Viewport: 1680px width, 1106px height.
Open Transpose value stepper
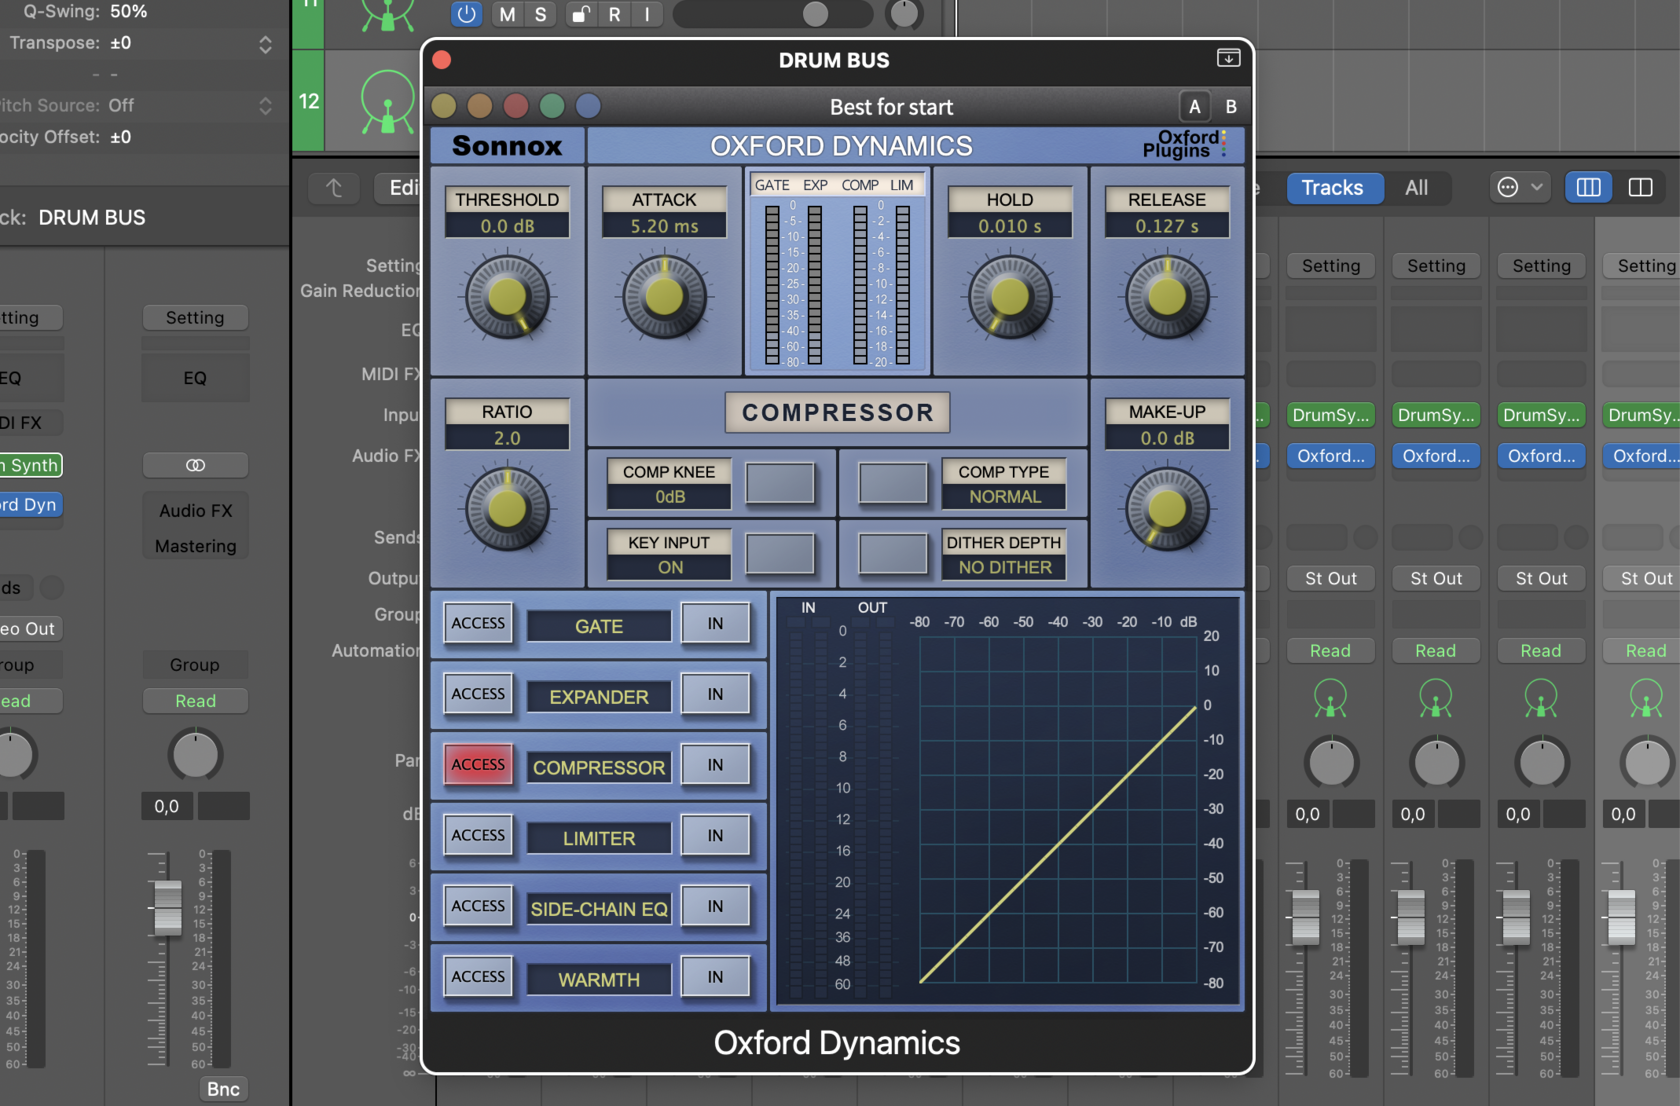pyautogui.click(x=265, y=44)
